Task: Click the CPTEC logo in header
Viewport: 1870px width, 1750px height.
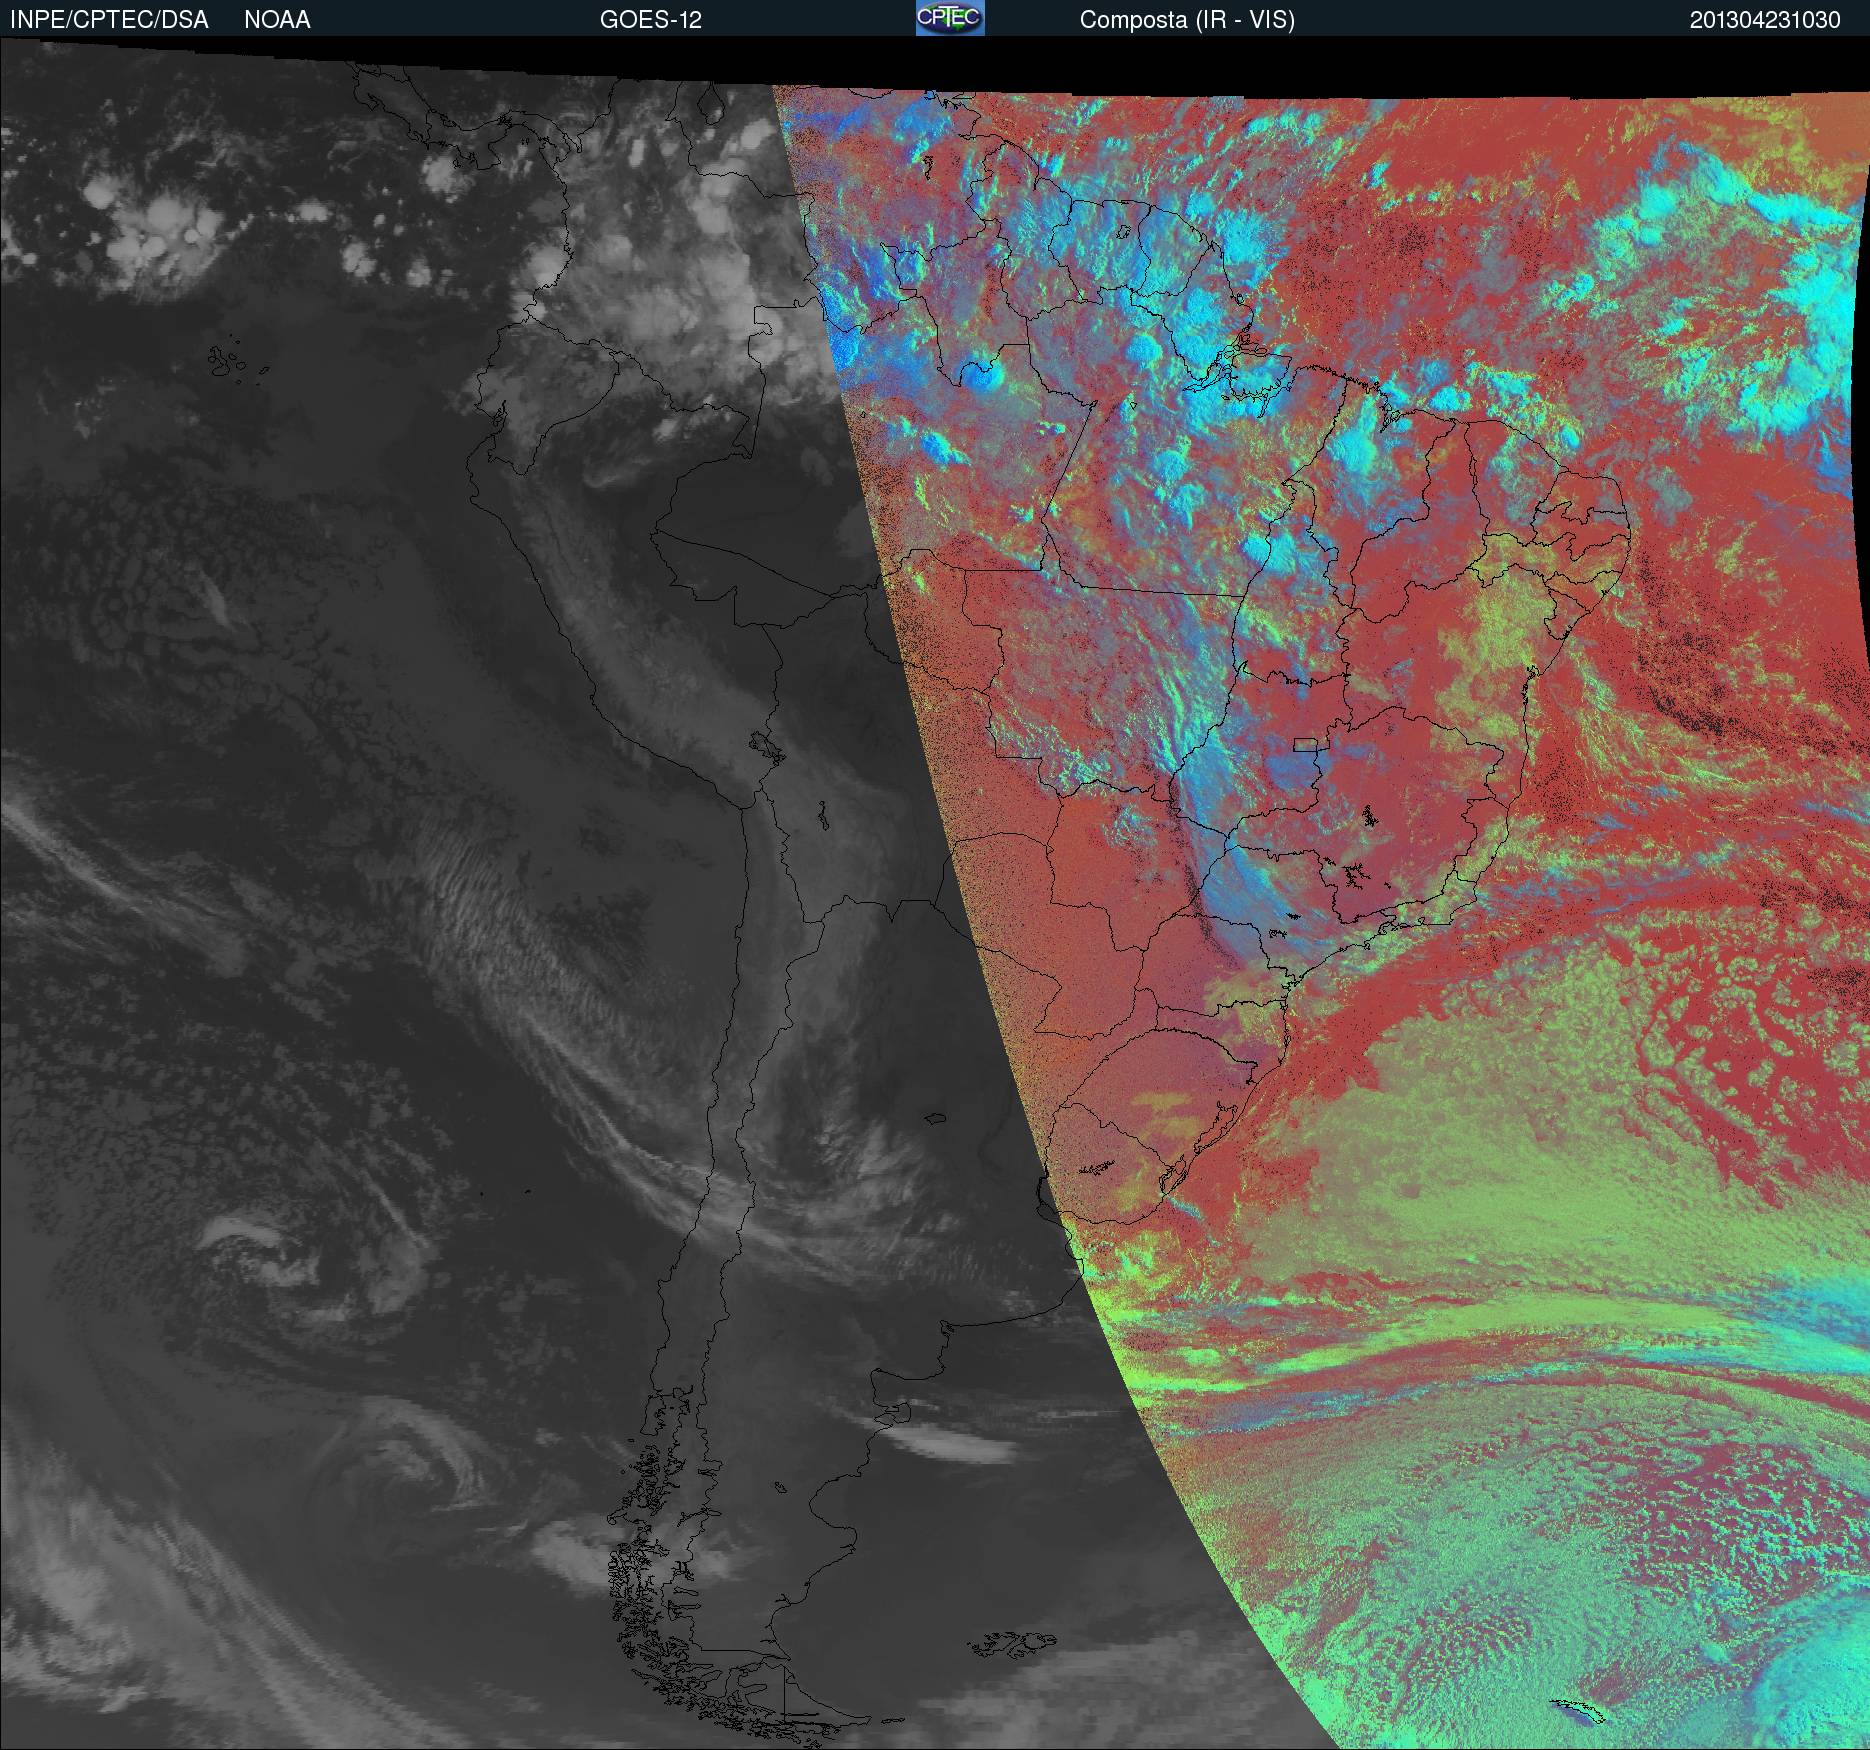Action: coord(950,18)
